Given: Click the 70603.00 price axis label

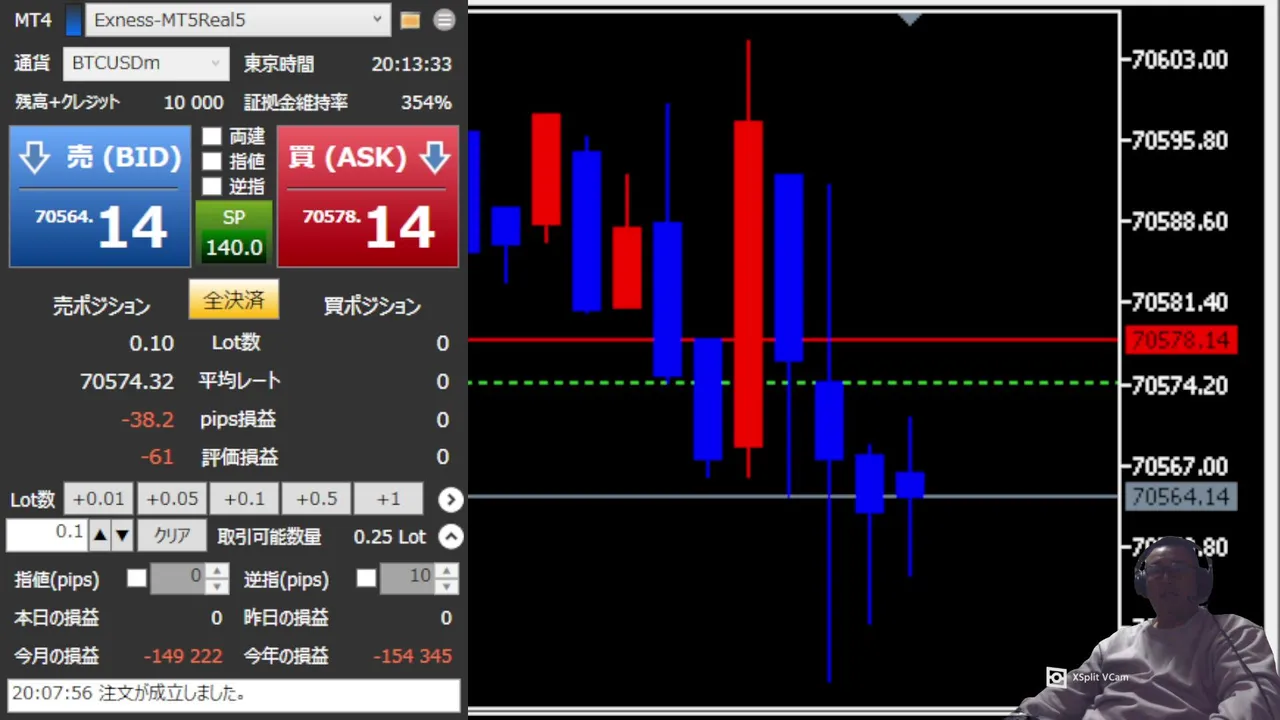Looking at the screenshot, I should [x=1180, y=60].
